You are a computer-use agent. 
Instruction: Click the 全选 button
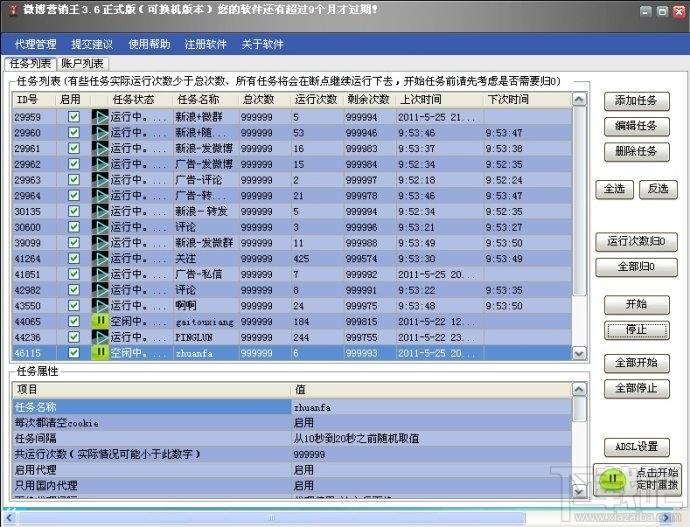[614, 189]
